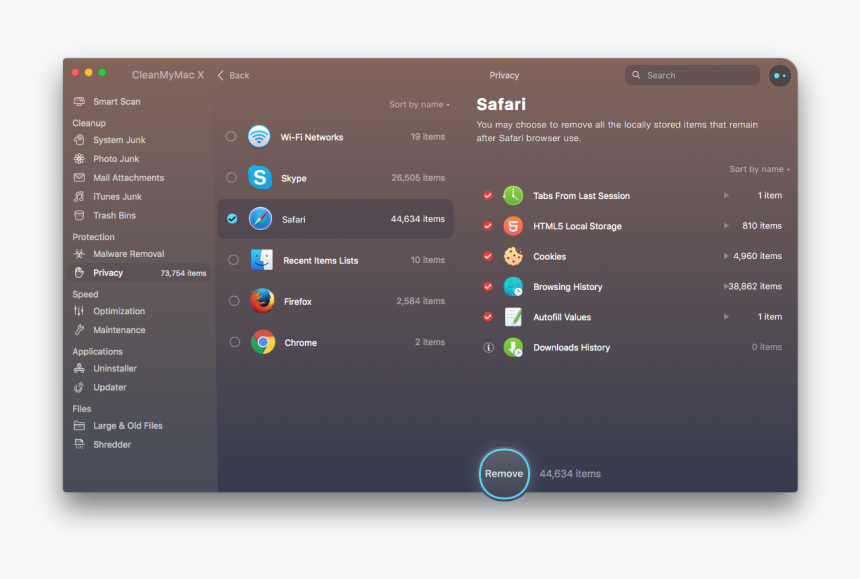Uncheck Tabs From Last Session
The image size is (860, 579).
click(x=488, y=195)
